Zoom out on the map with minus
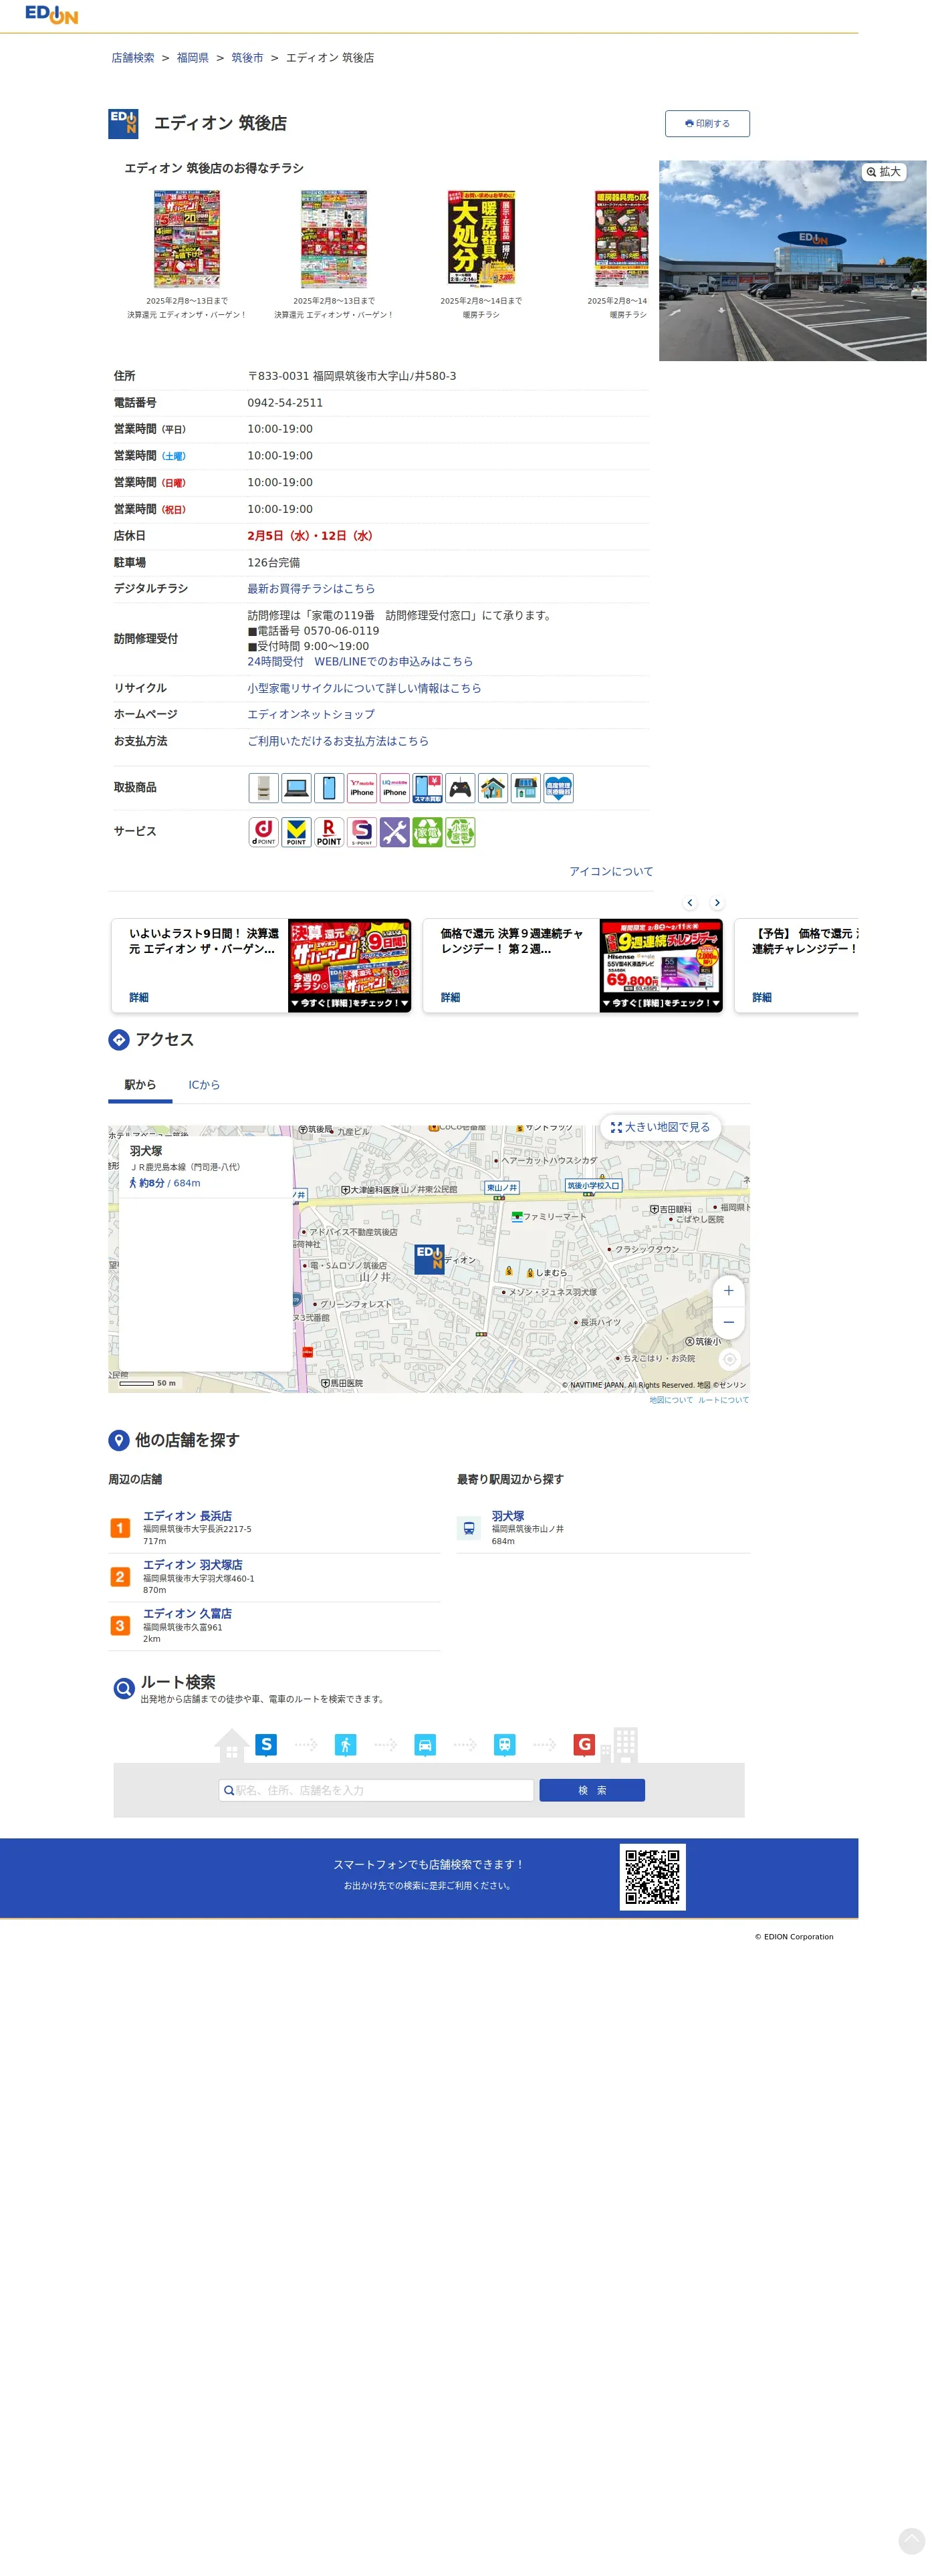This screenshot has height=2576, width=932. click(729, 1322)
